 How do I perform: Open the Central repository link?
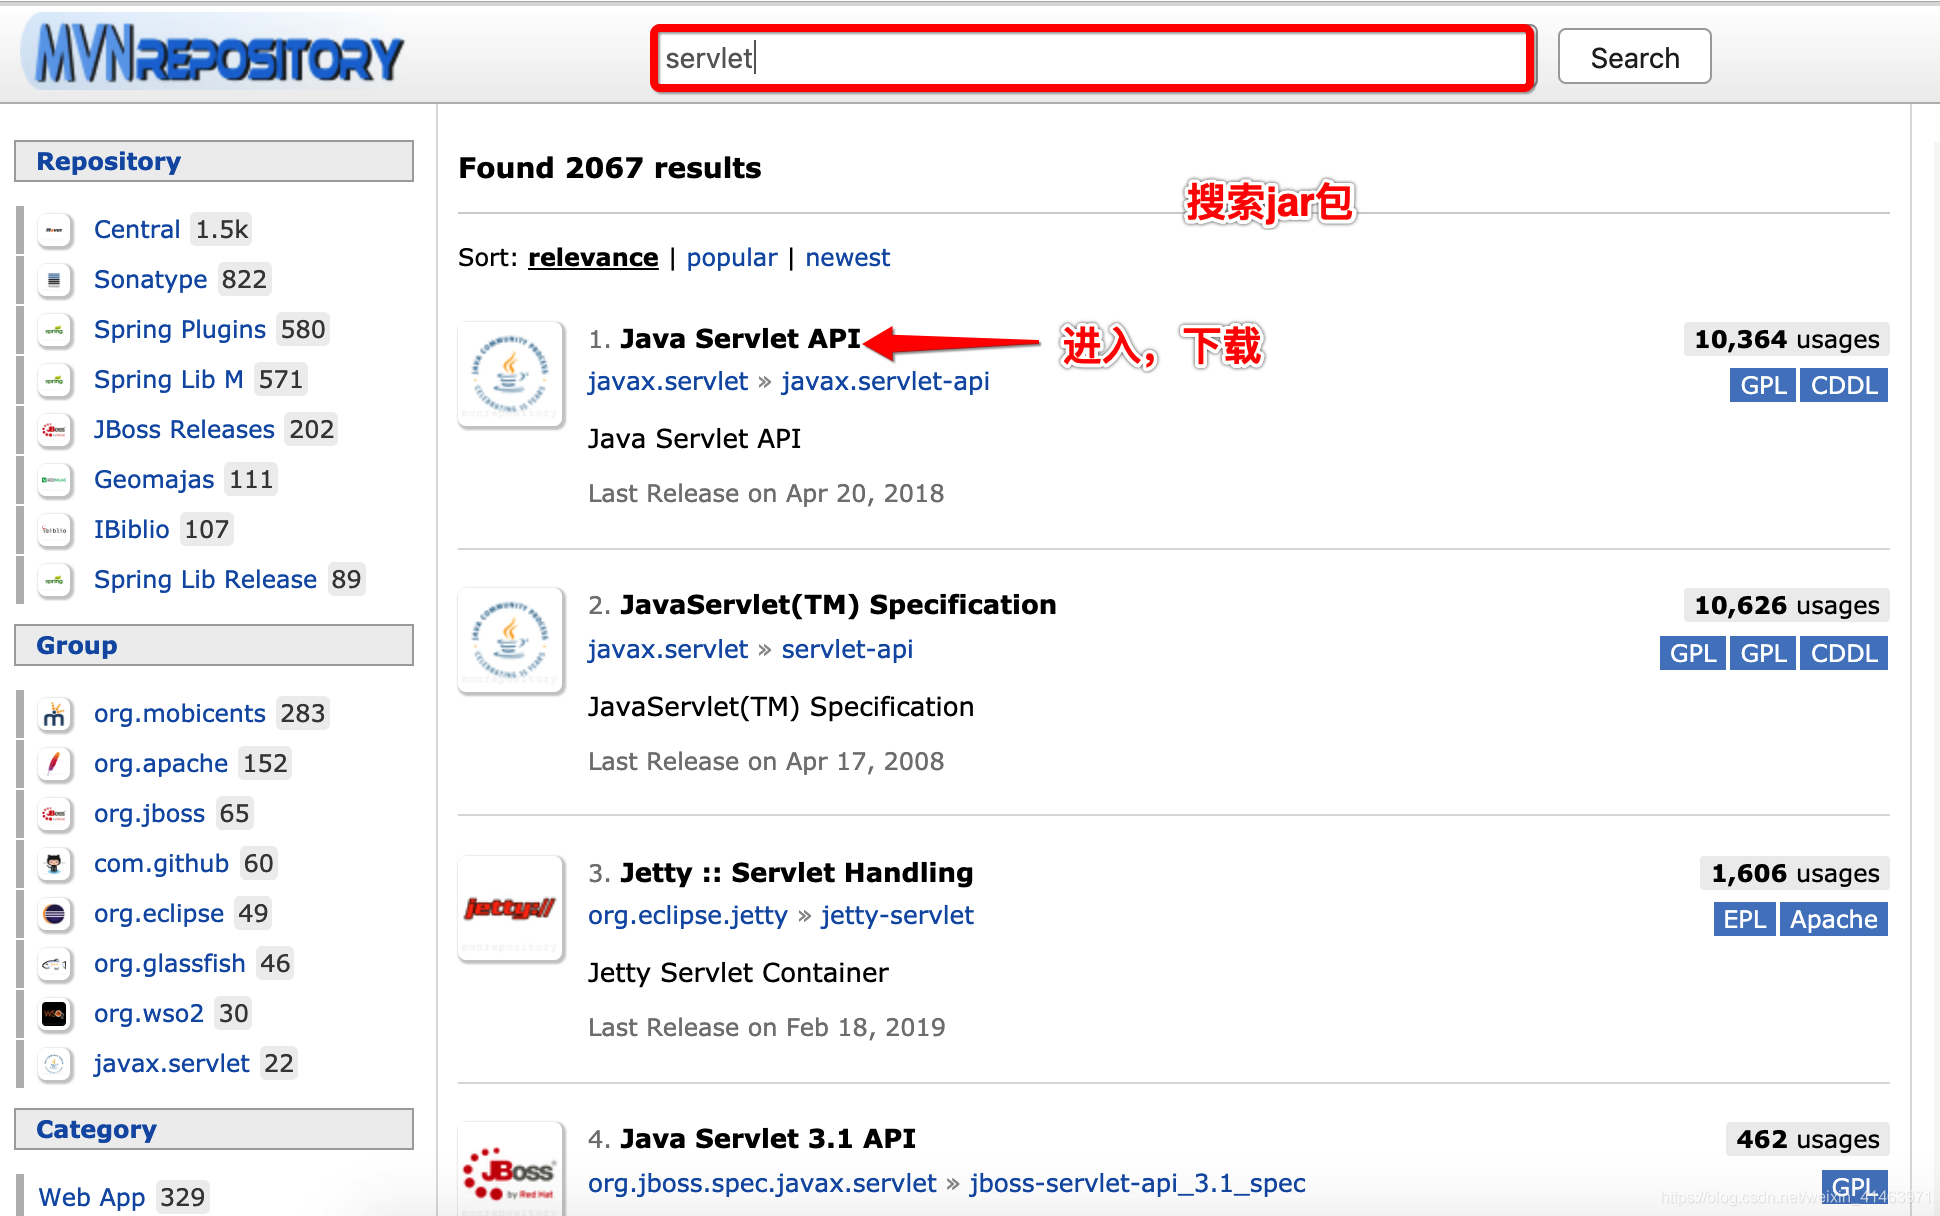pos(137,230)
